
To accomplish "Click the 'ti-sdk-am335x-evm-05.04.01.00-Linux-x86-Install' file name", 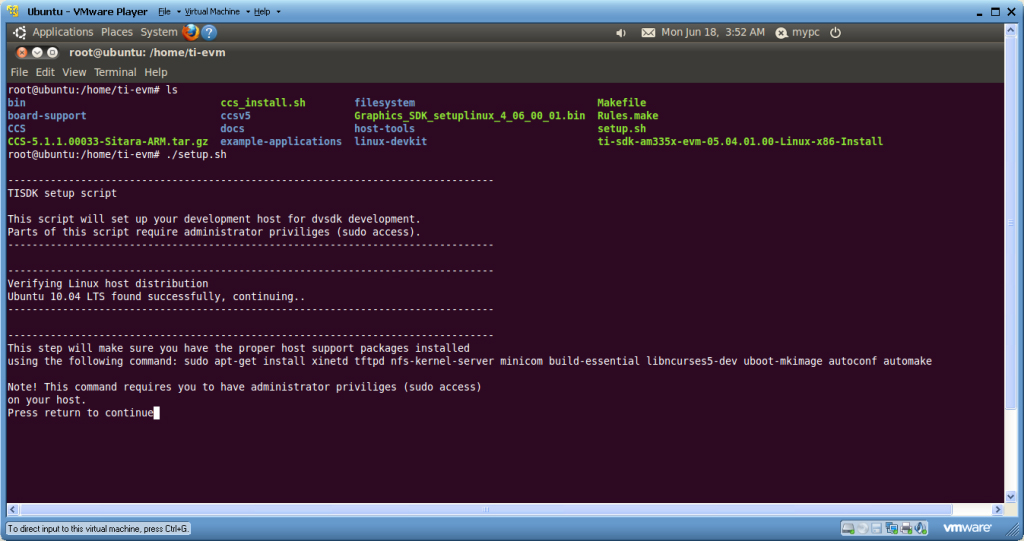I will tap(740, 141).
